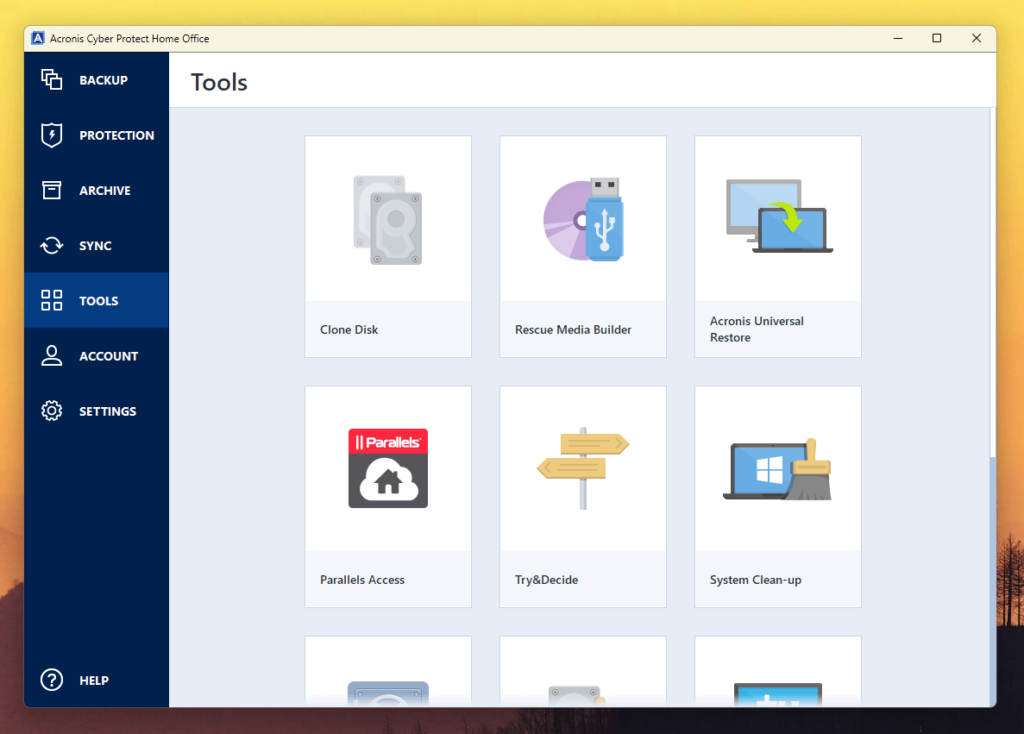Click the Protection shield icon
The height and width of the screenshot is (734, 1024).
click(x=52, y=135)
